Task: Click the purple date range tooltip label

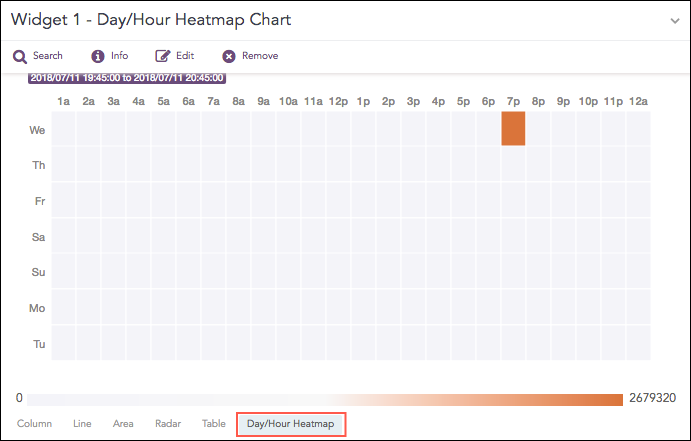Action: 126,78
